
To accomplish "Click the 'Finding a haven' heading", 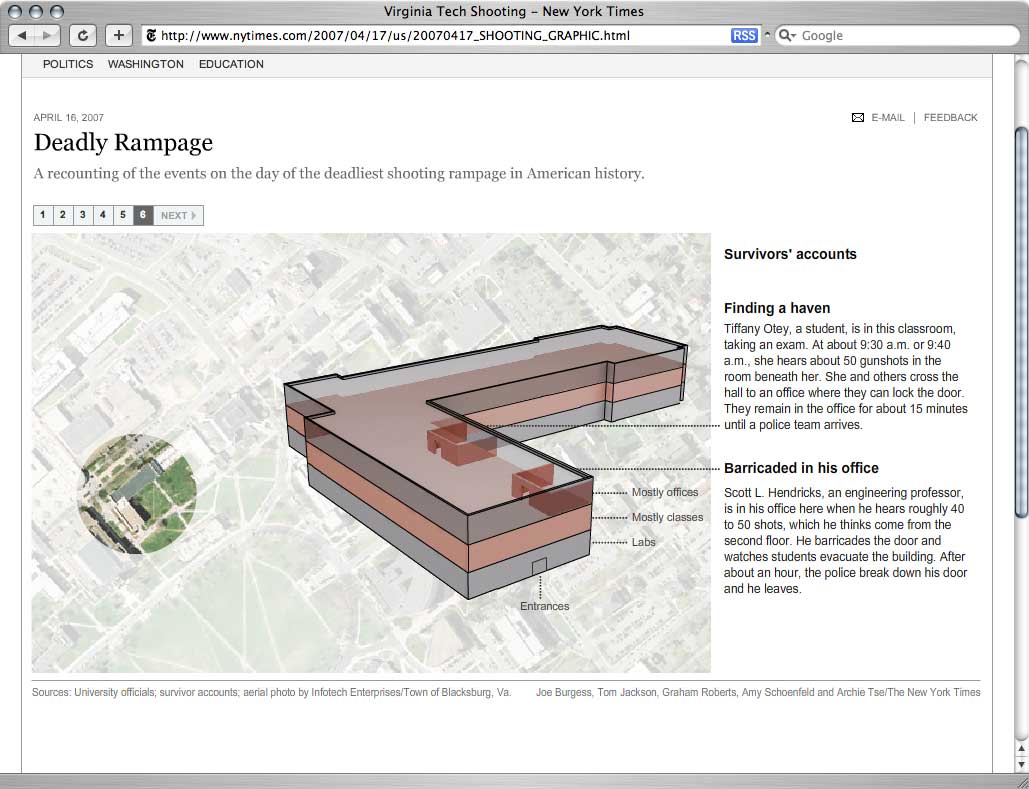I will (777, 308).
